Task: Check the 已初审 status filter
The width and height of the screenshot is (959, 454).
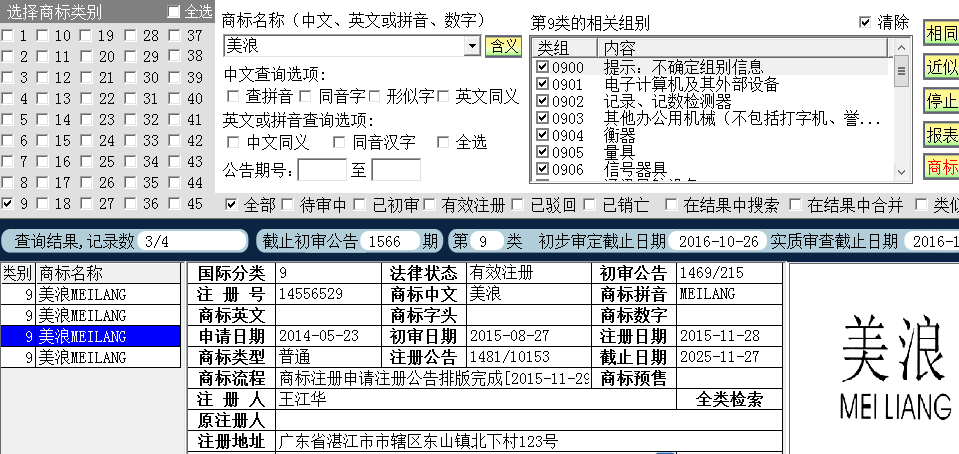Action: [359, 204]
